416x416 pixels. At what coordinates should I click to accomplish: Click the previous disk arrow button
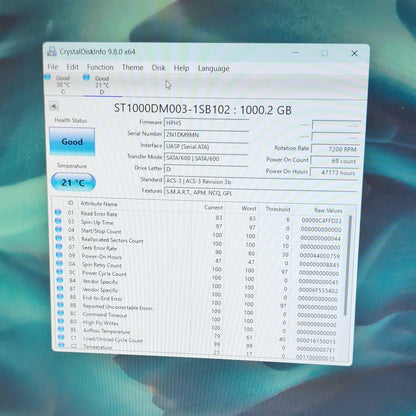pyautogui.click(x=53, y=106)
